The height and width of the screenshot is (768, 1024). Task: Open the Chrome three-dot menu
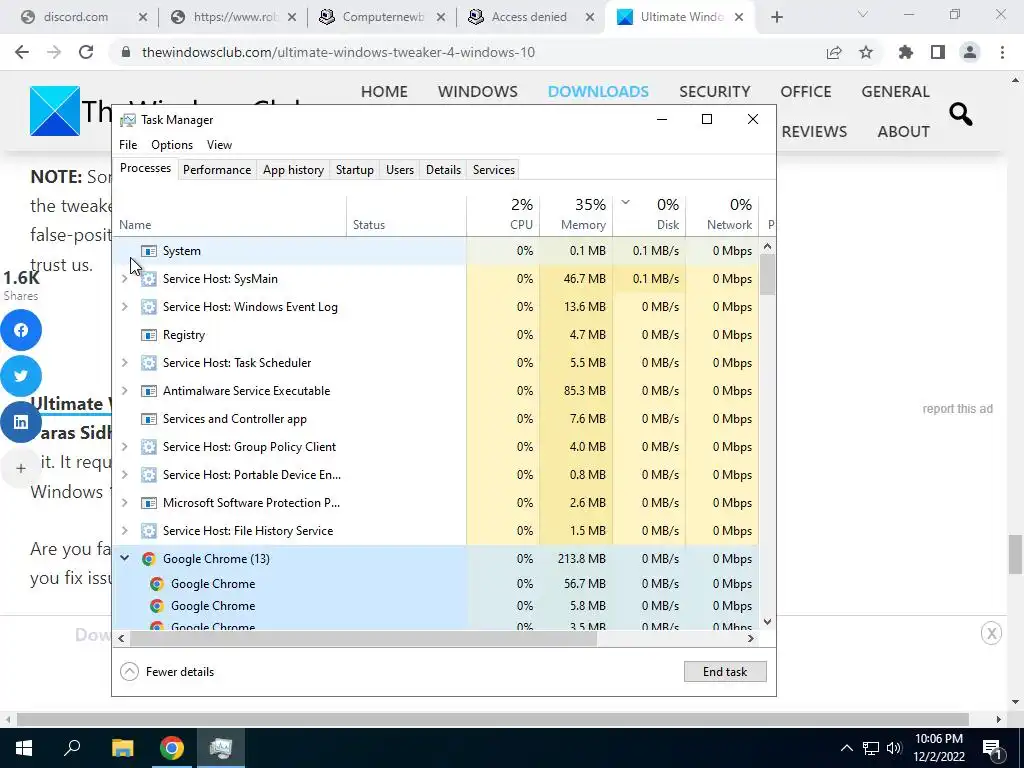click(1002, 52)
